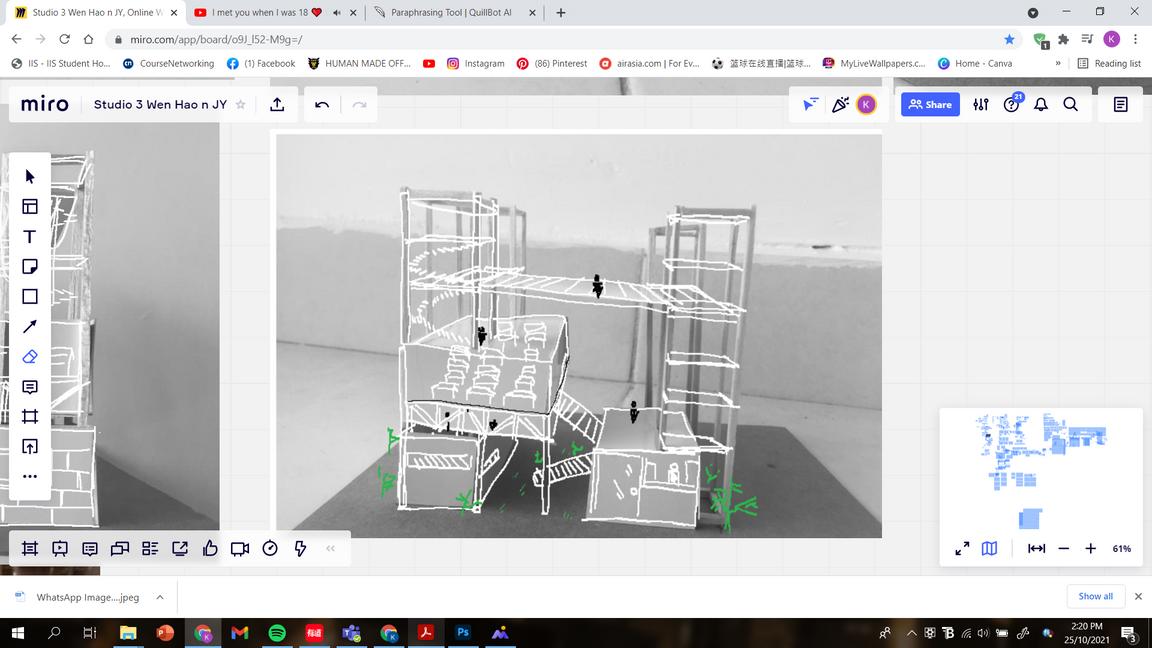The width and height of the screenshot is (1152, 648).
Task: Open screen sharing in bottom toolbar
Action: click(180, 549)
